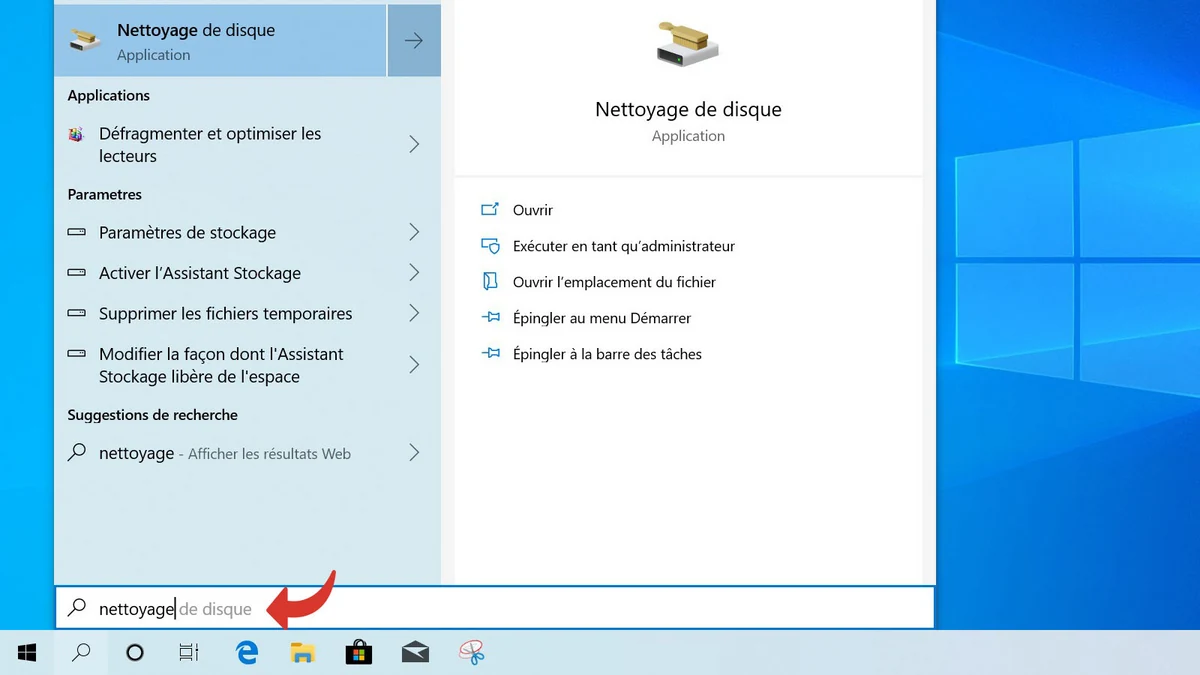This screenshot has height=675, width=1200.
Task: Open the Start menu
Action: coord(26,651)
